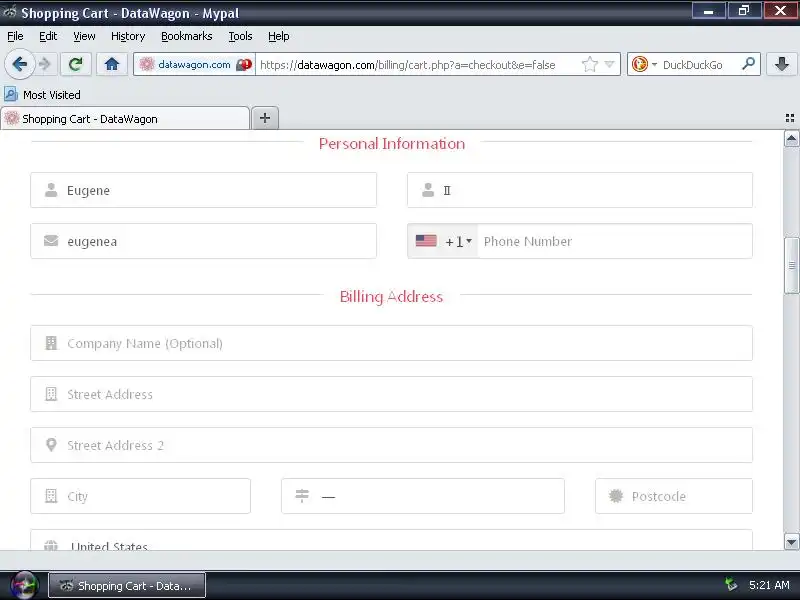Click the Personal Information heading
Screen dimensions: 800x600
click(x=392, y=143)
